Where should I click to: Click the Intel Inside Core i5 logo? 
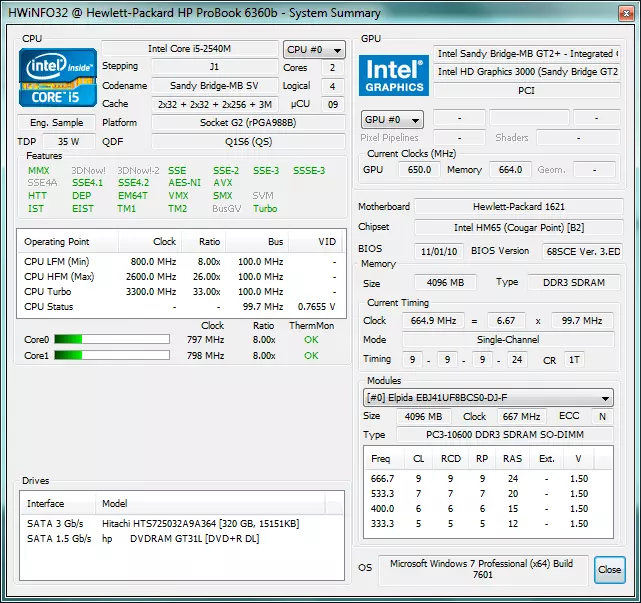tap(58, 78)
